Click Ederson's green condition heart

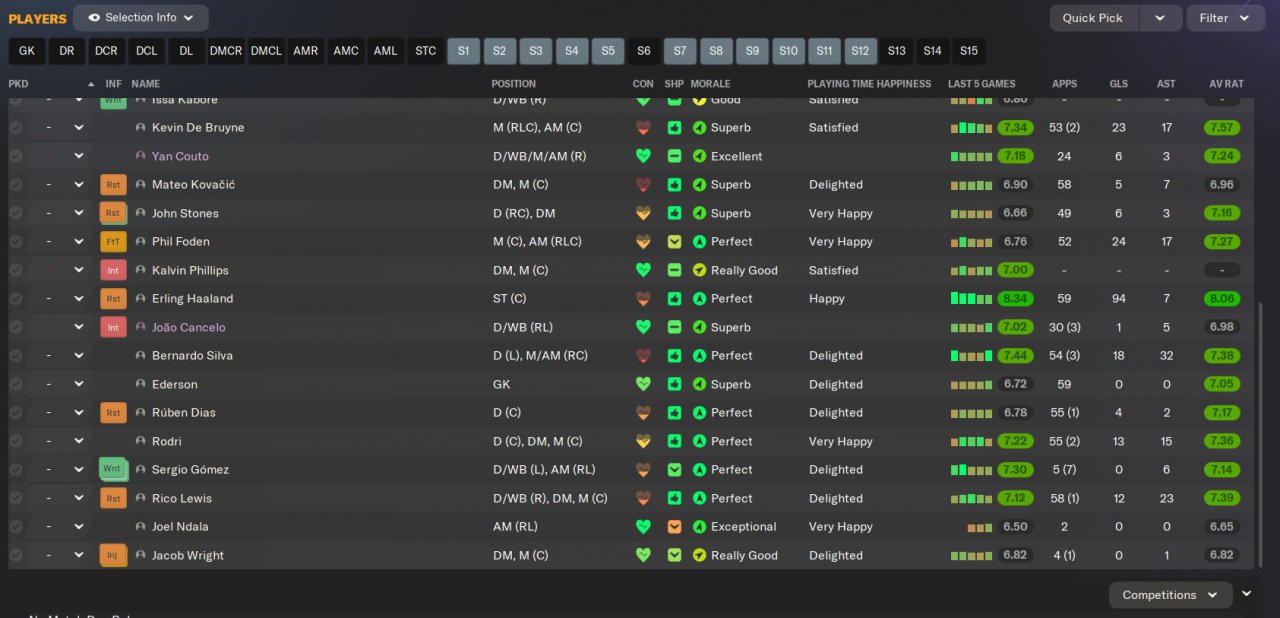click(x=643, y=384)
